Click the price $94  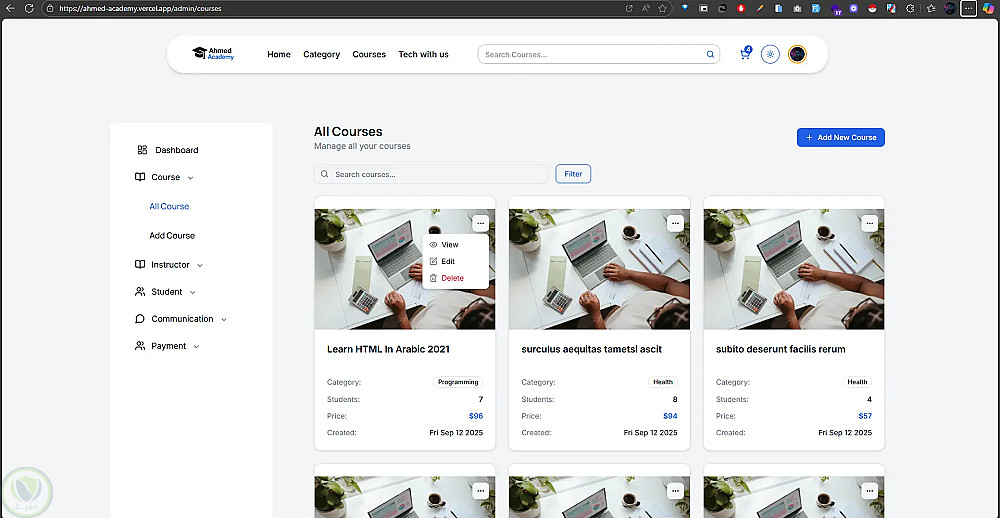click(x=670, y=416)
